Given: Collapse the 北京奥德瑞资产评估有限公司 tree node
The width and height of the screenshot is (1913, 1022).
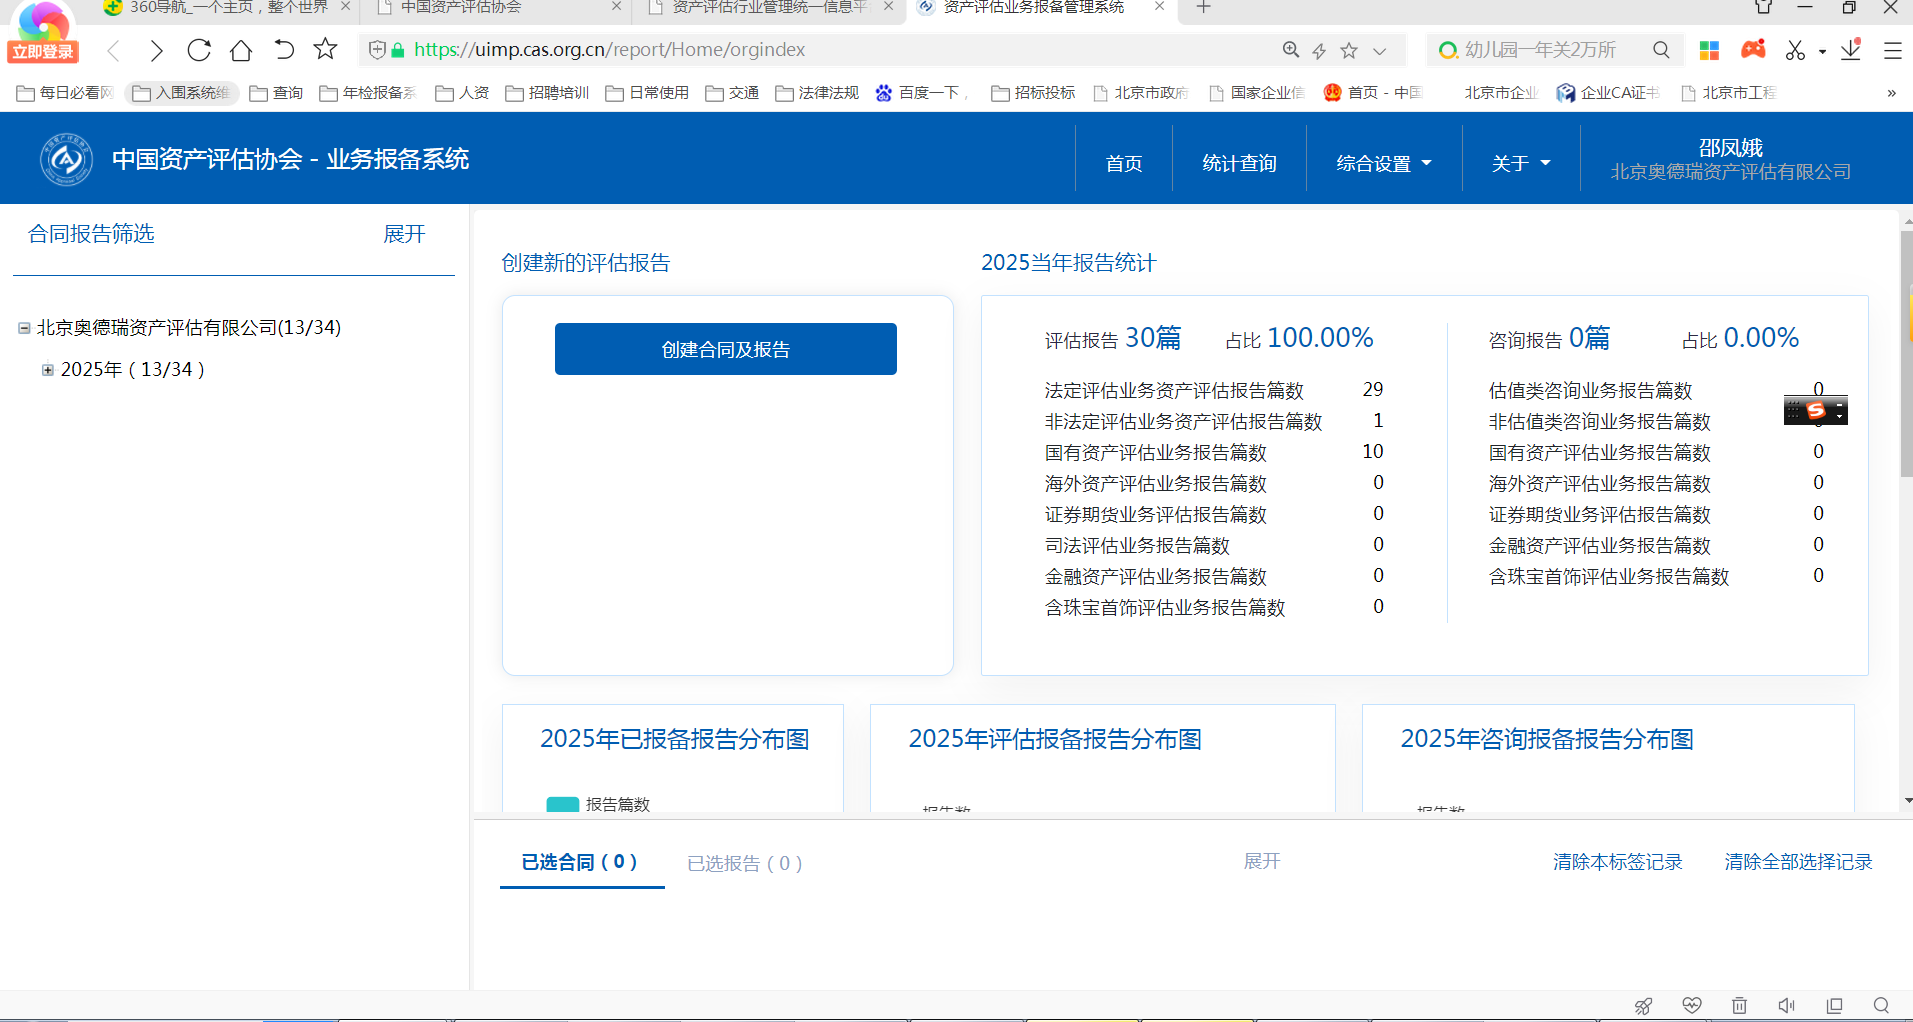Looking at the screenshot, I should click(x=24, y=328).
